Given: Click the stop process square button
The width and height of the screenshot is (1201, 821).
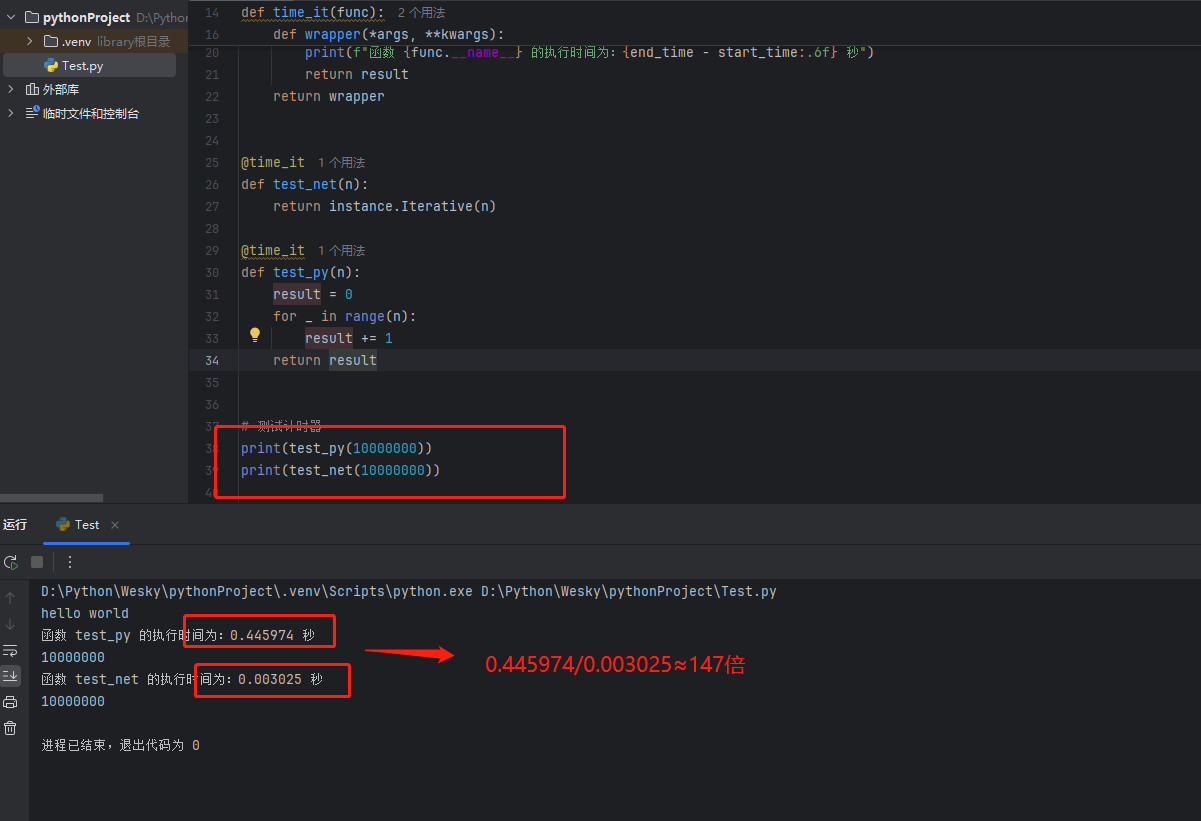Looking at the screenshot, I should coord(37,562).
